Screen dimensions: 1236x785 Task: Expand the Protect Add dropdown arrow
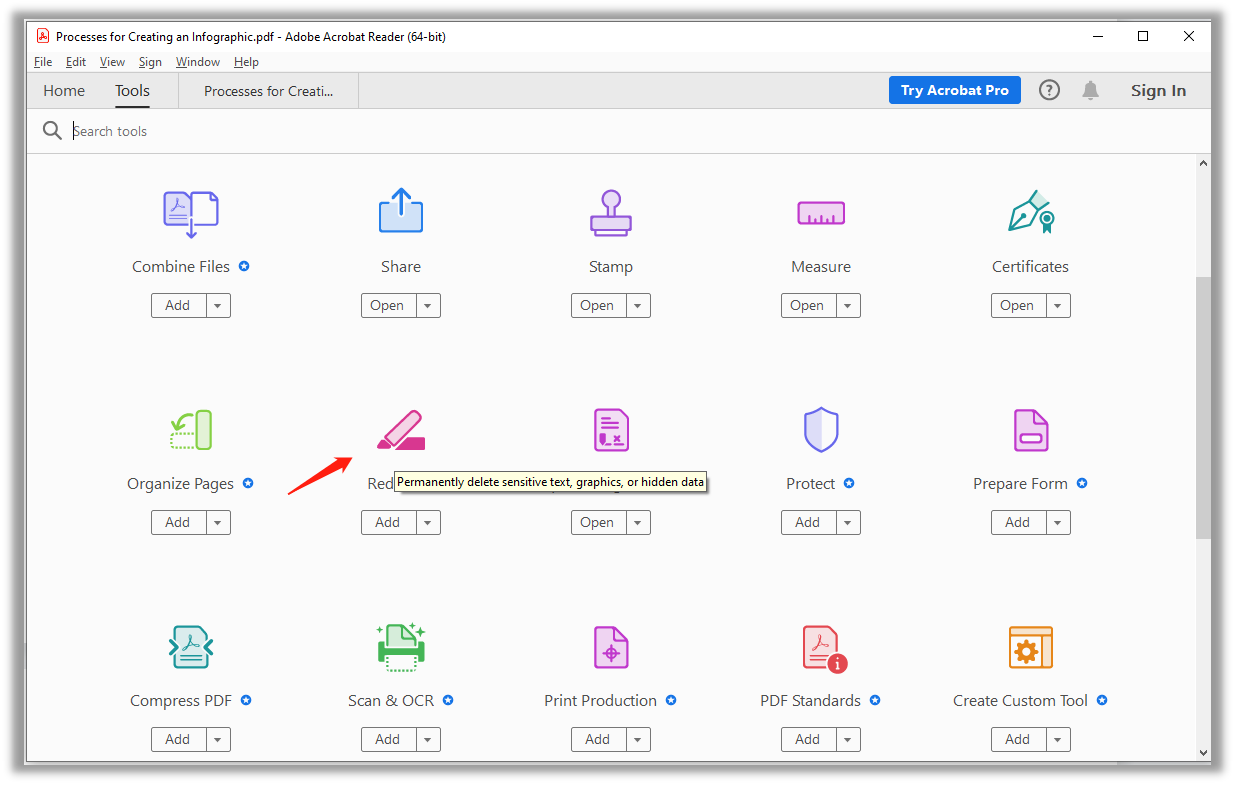[848, 523]
